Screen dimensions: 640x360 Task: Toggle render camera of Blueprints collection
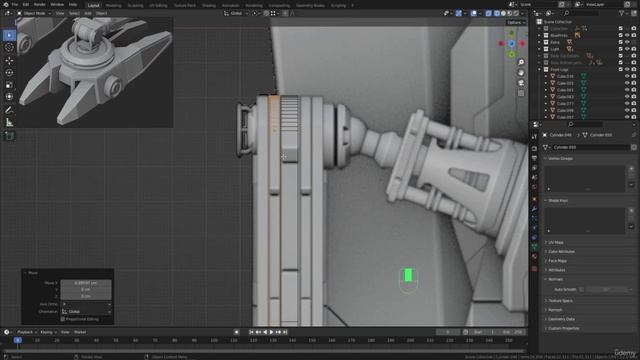634,36
